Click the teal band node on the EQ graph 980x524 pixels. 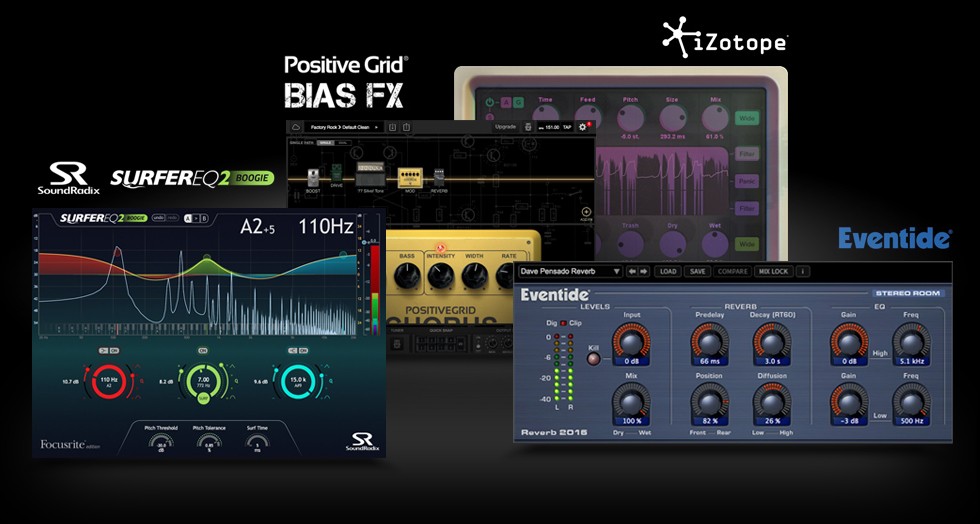pyautogui.click(x=342, y=254)
